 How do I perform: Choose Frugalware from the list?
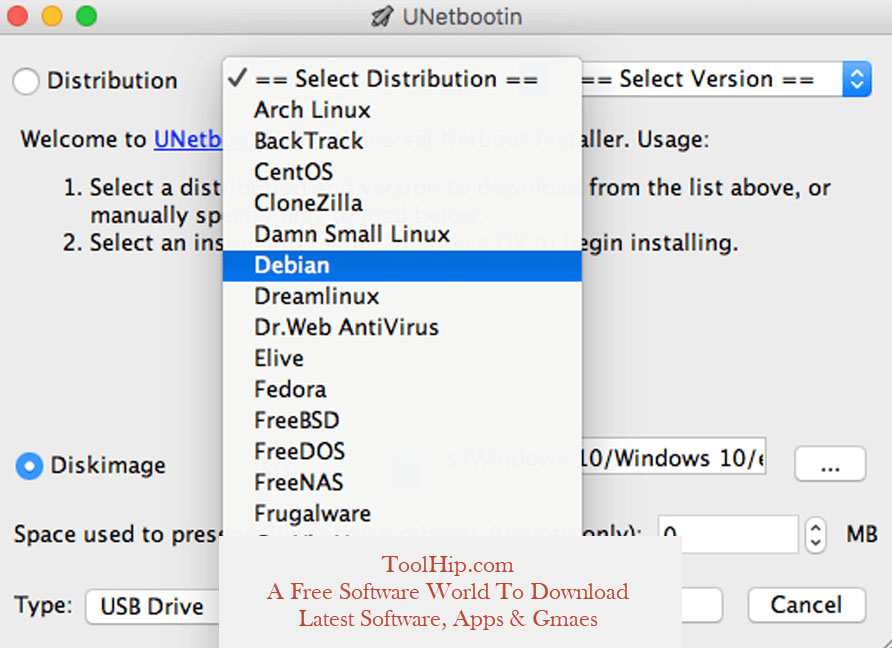[402, 514]
